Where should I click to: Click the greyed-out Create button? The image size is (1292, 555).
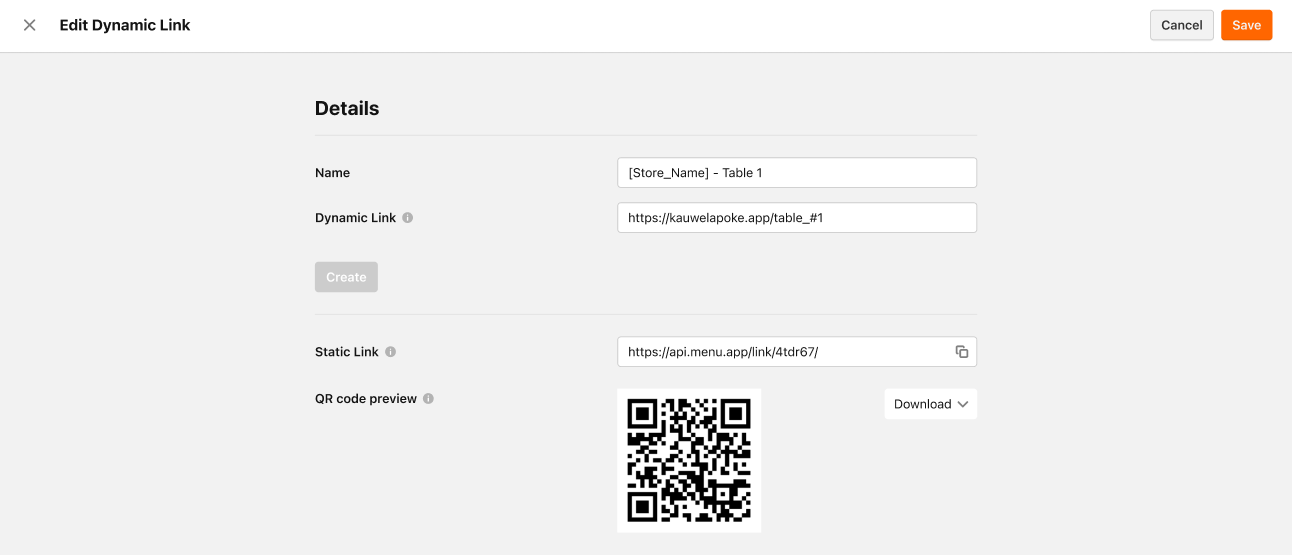[346, 277]
